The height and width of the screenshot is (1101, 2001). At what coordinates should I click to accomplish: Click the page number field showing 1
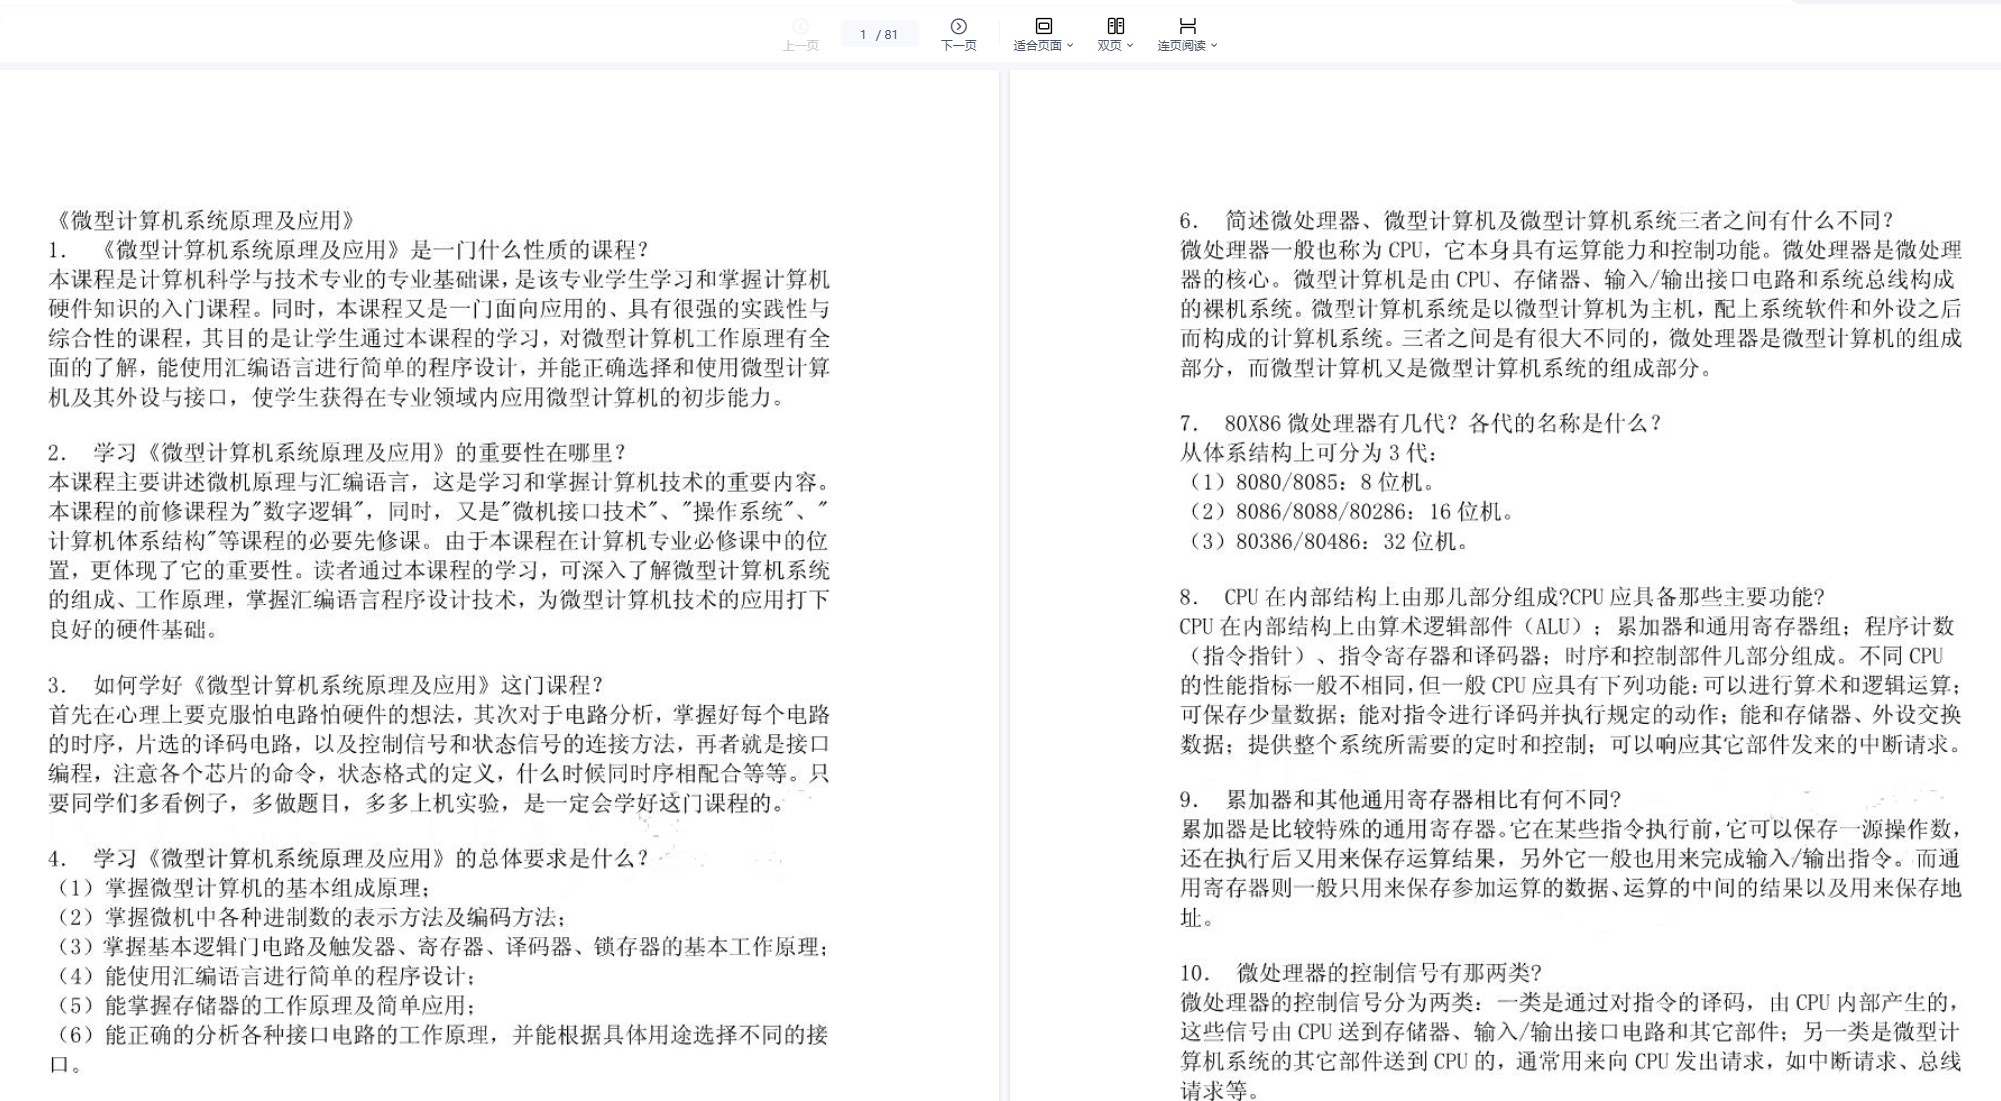tap(863, 35)
